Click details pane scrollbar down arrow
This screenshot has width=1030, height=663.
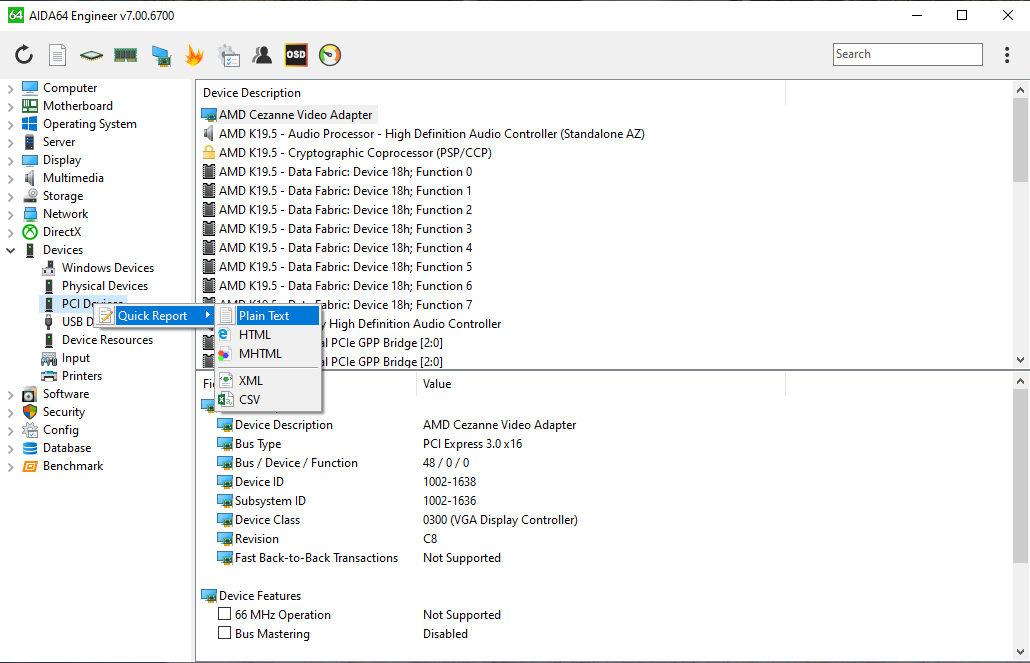pos(1020,652)
